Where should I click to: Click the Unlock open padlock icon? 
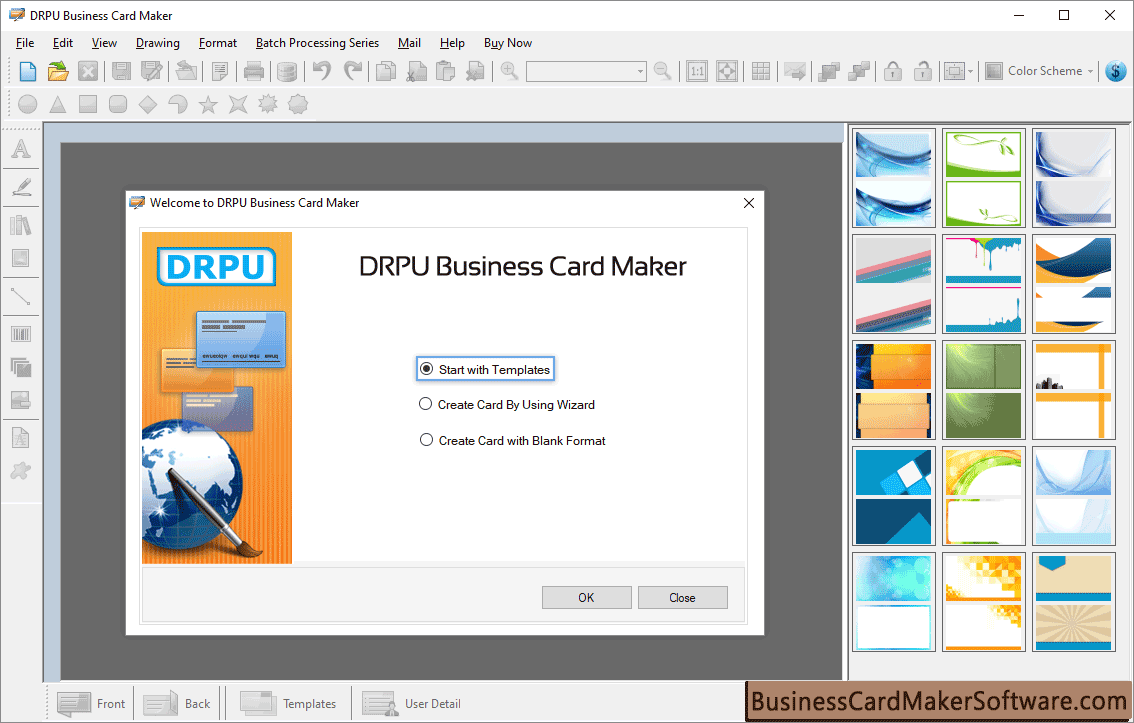point(923,71)
